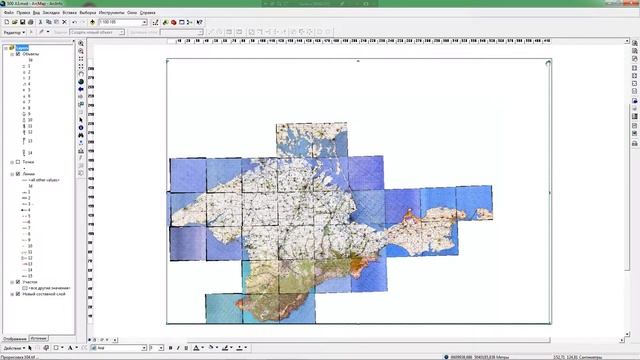Open the Файл menu
The height and width of the screenshot is (360, 640).
pos(9,13)
